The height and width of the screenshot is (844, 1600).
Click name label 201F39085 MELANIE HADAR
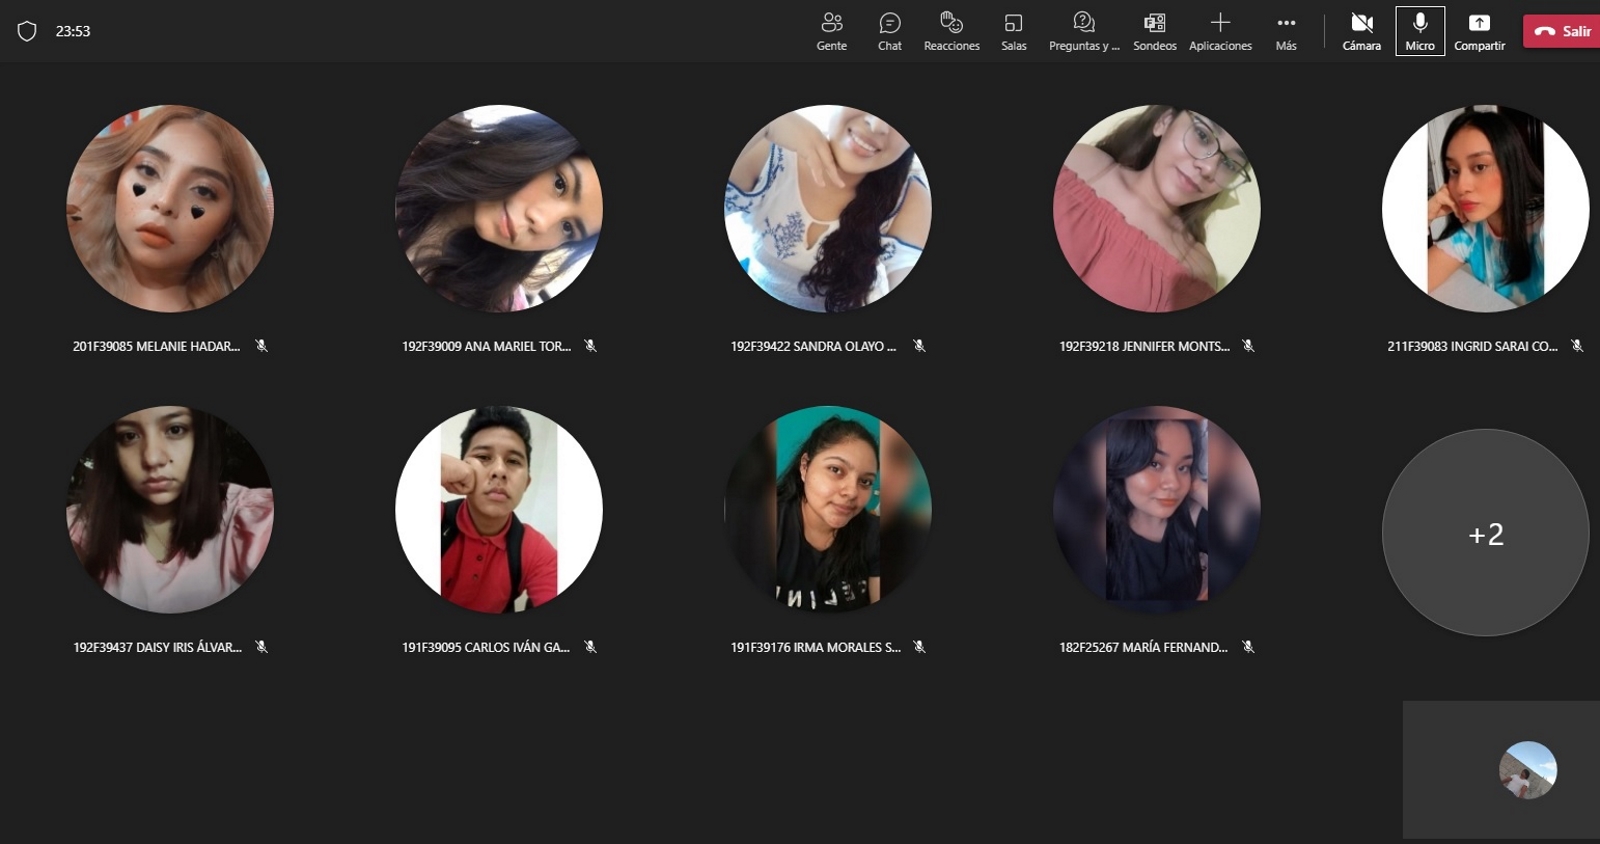pos(156,347)
